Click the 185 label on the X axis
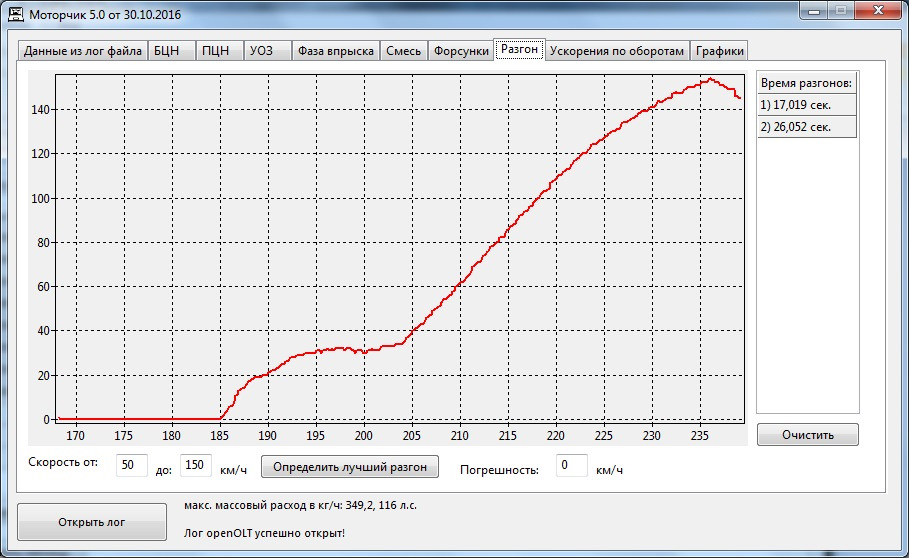Viewport: 909px width, 558px height. (x=219, y=436)
